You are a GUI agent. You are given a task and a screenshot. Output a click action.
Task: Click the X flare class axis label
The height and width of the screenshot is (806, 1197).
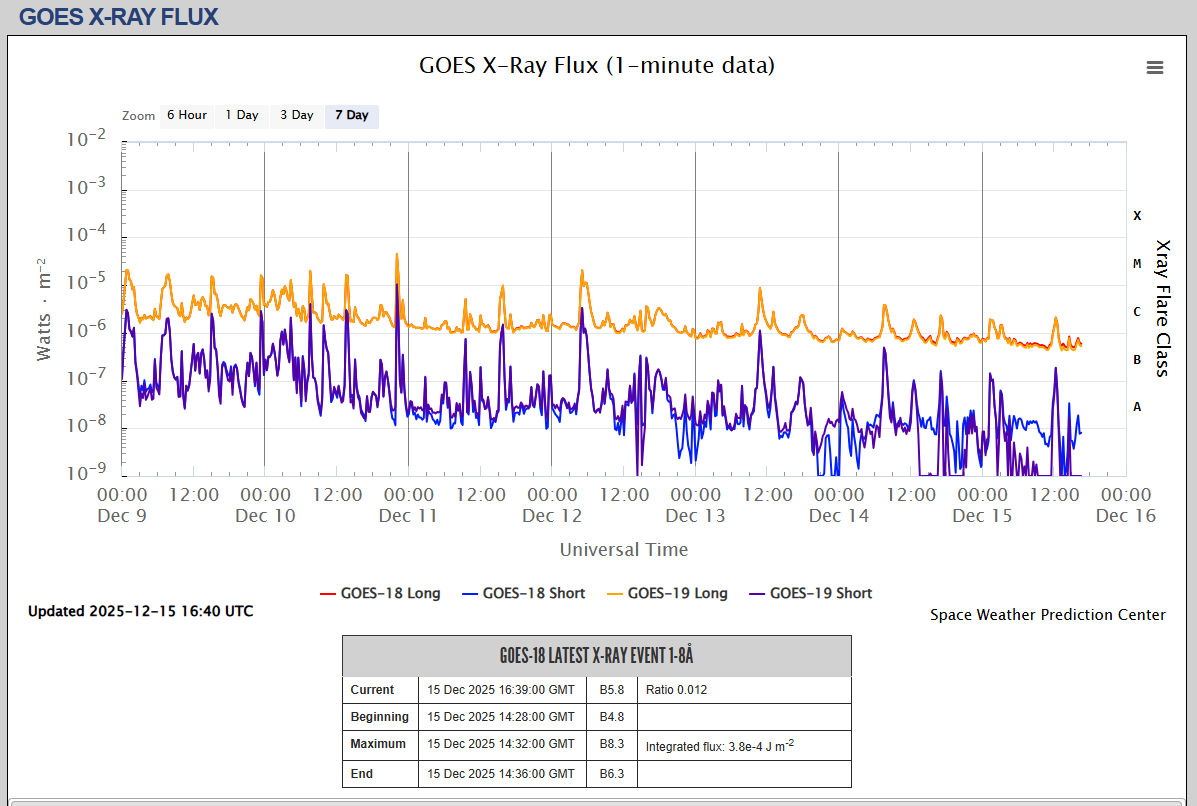(1137, 216)
